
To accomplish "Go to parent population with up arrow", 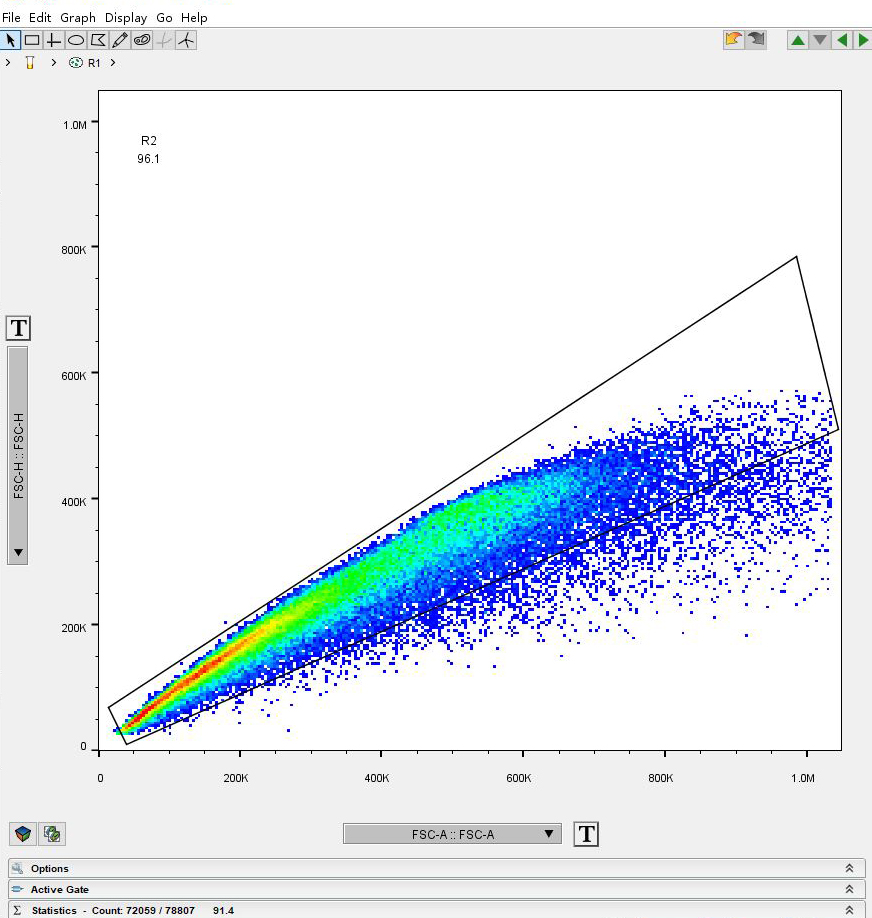I will click(x=798, y=40).
